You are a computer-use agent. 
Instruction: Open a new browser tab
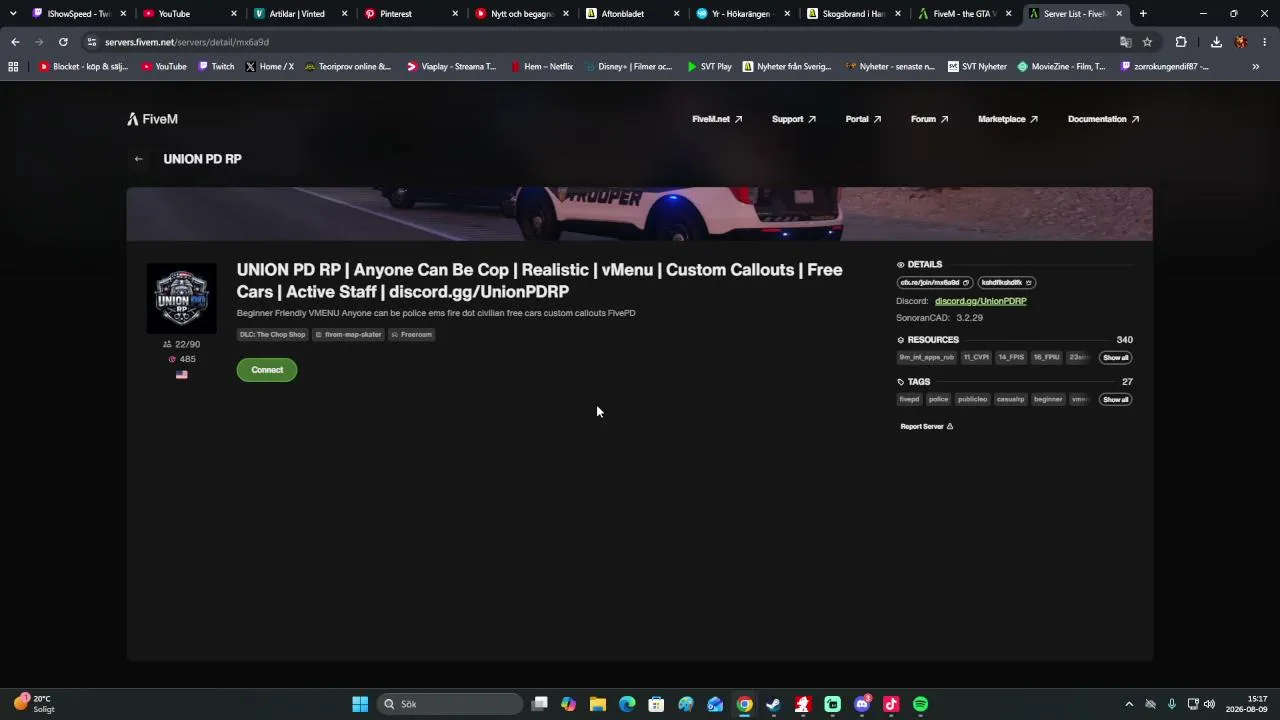(1143, 14)
